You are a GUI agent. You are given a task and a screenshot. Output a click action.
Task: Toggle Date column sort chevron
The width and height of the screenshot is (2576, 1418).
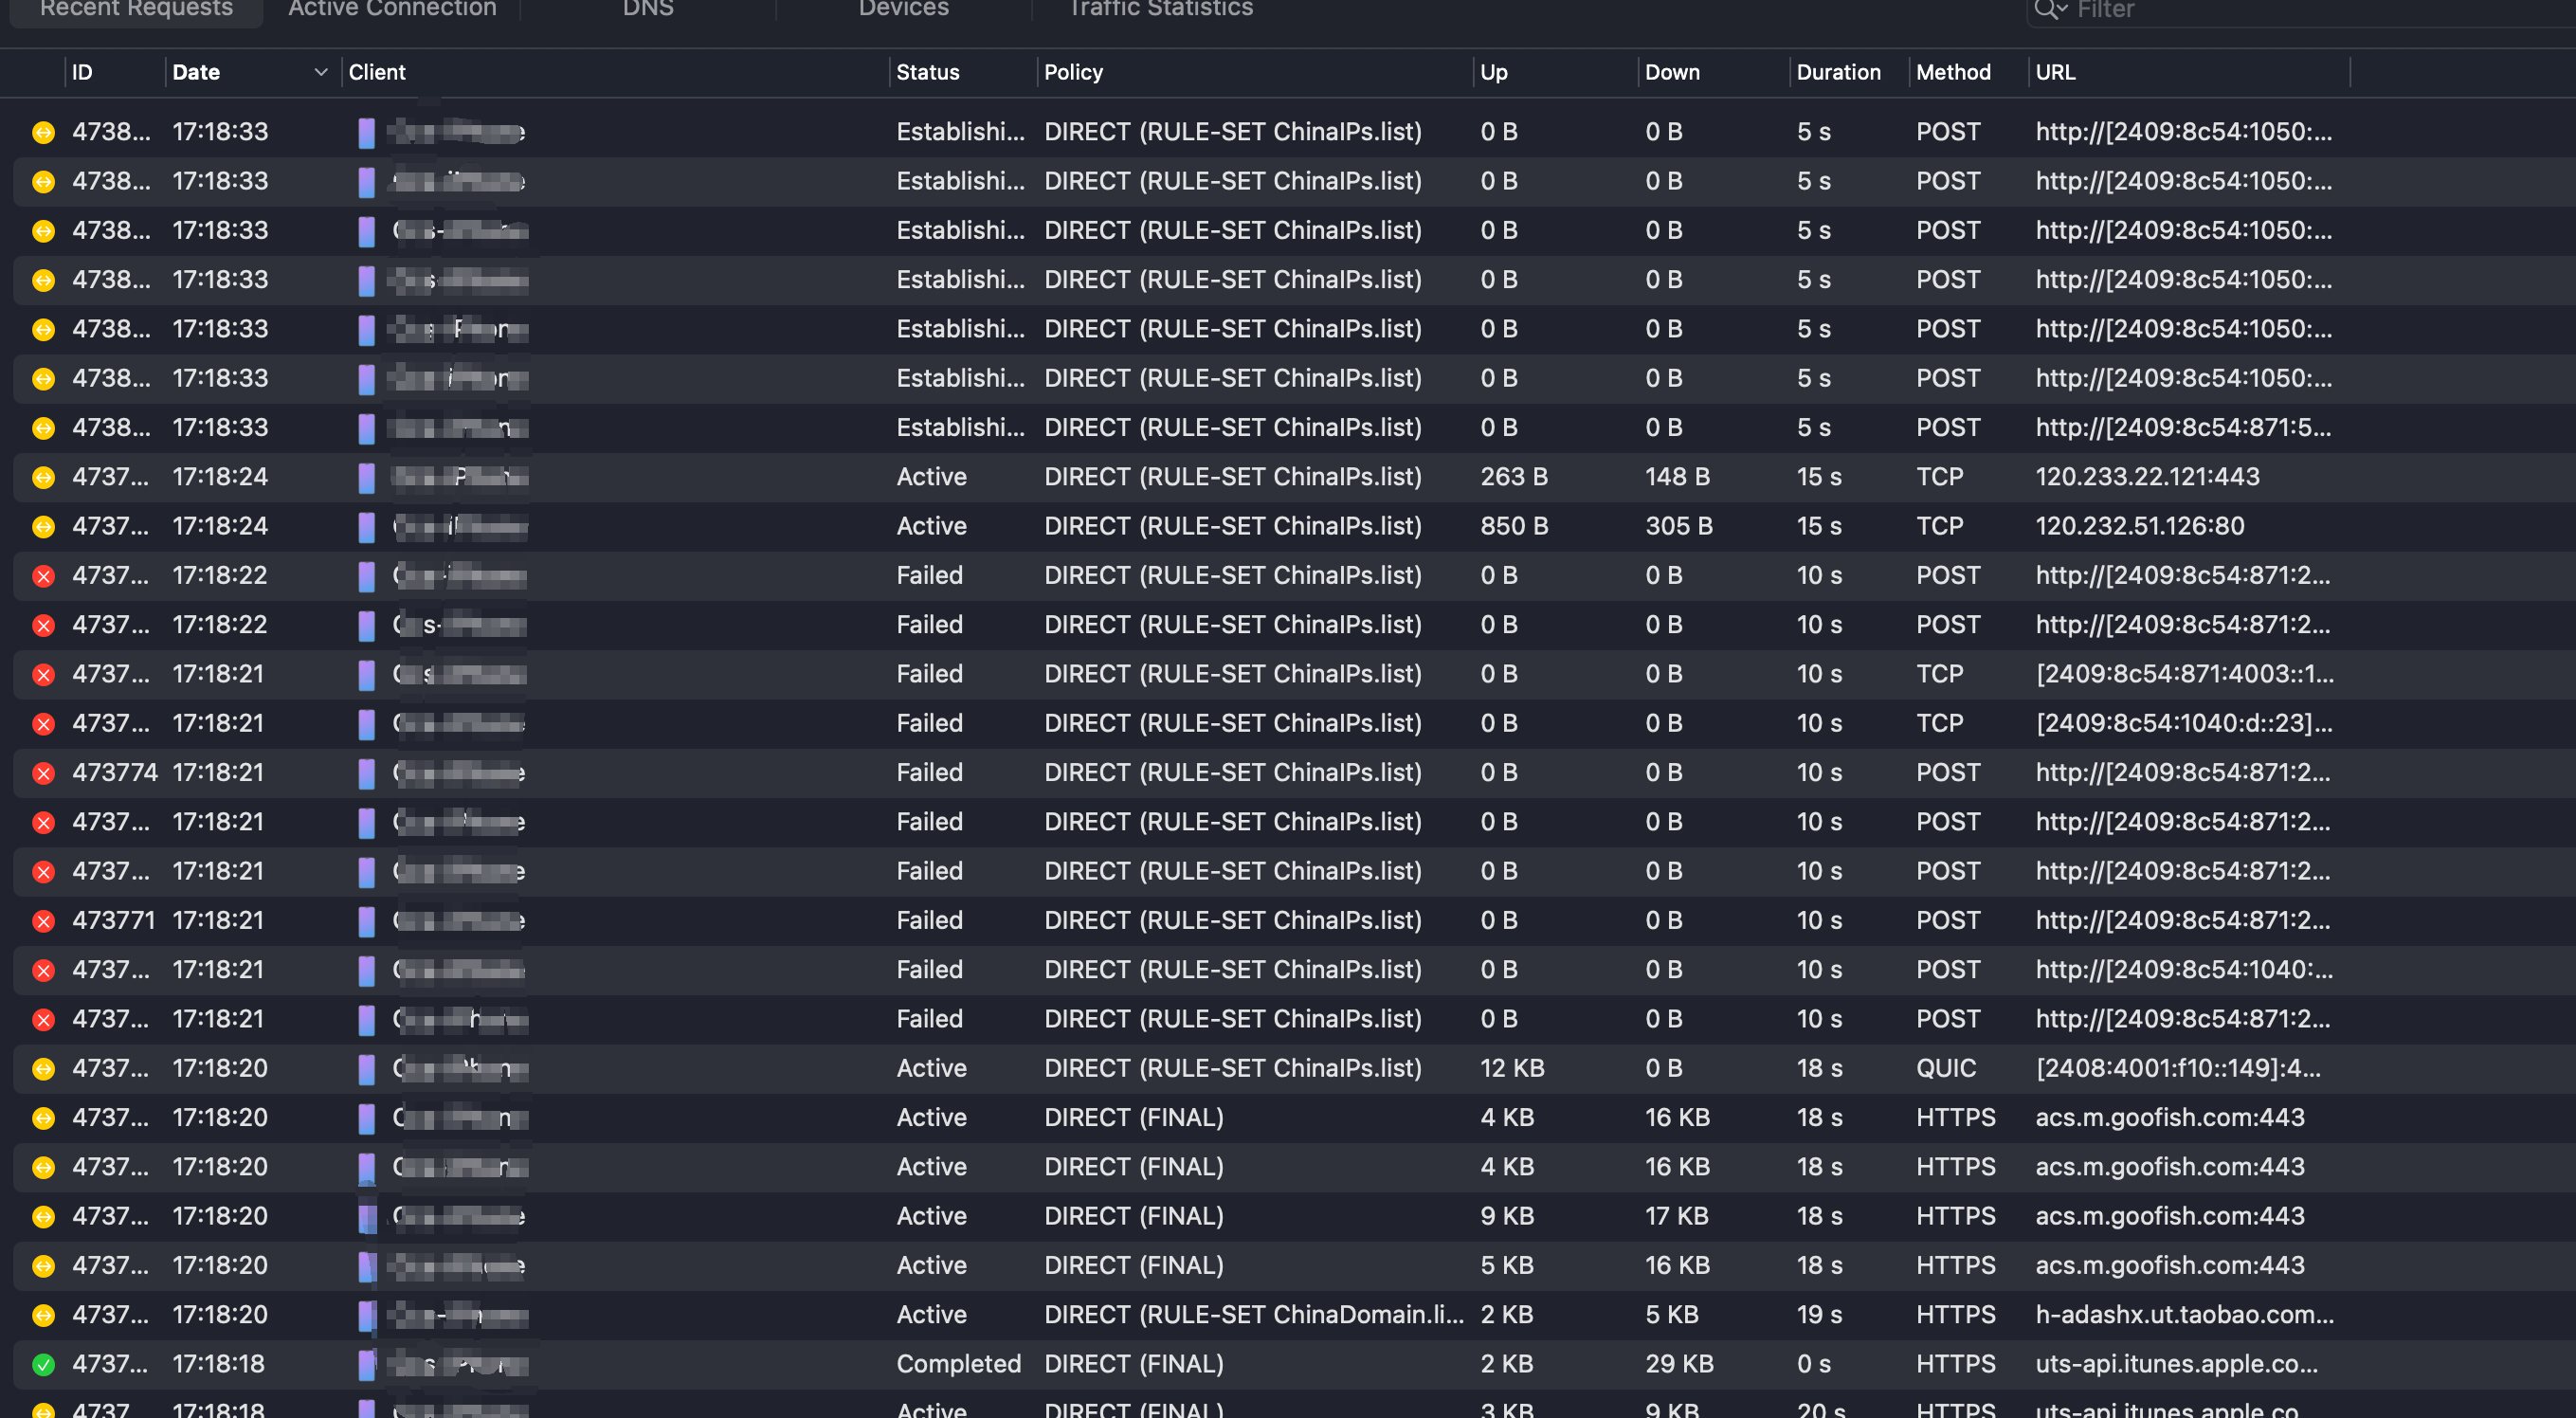pos(321,72)
